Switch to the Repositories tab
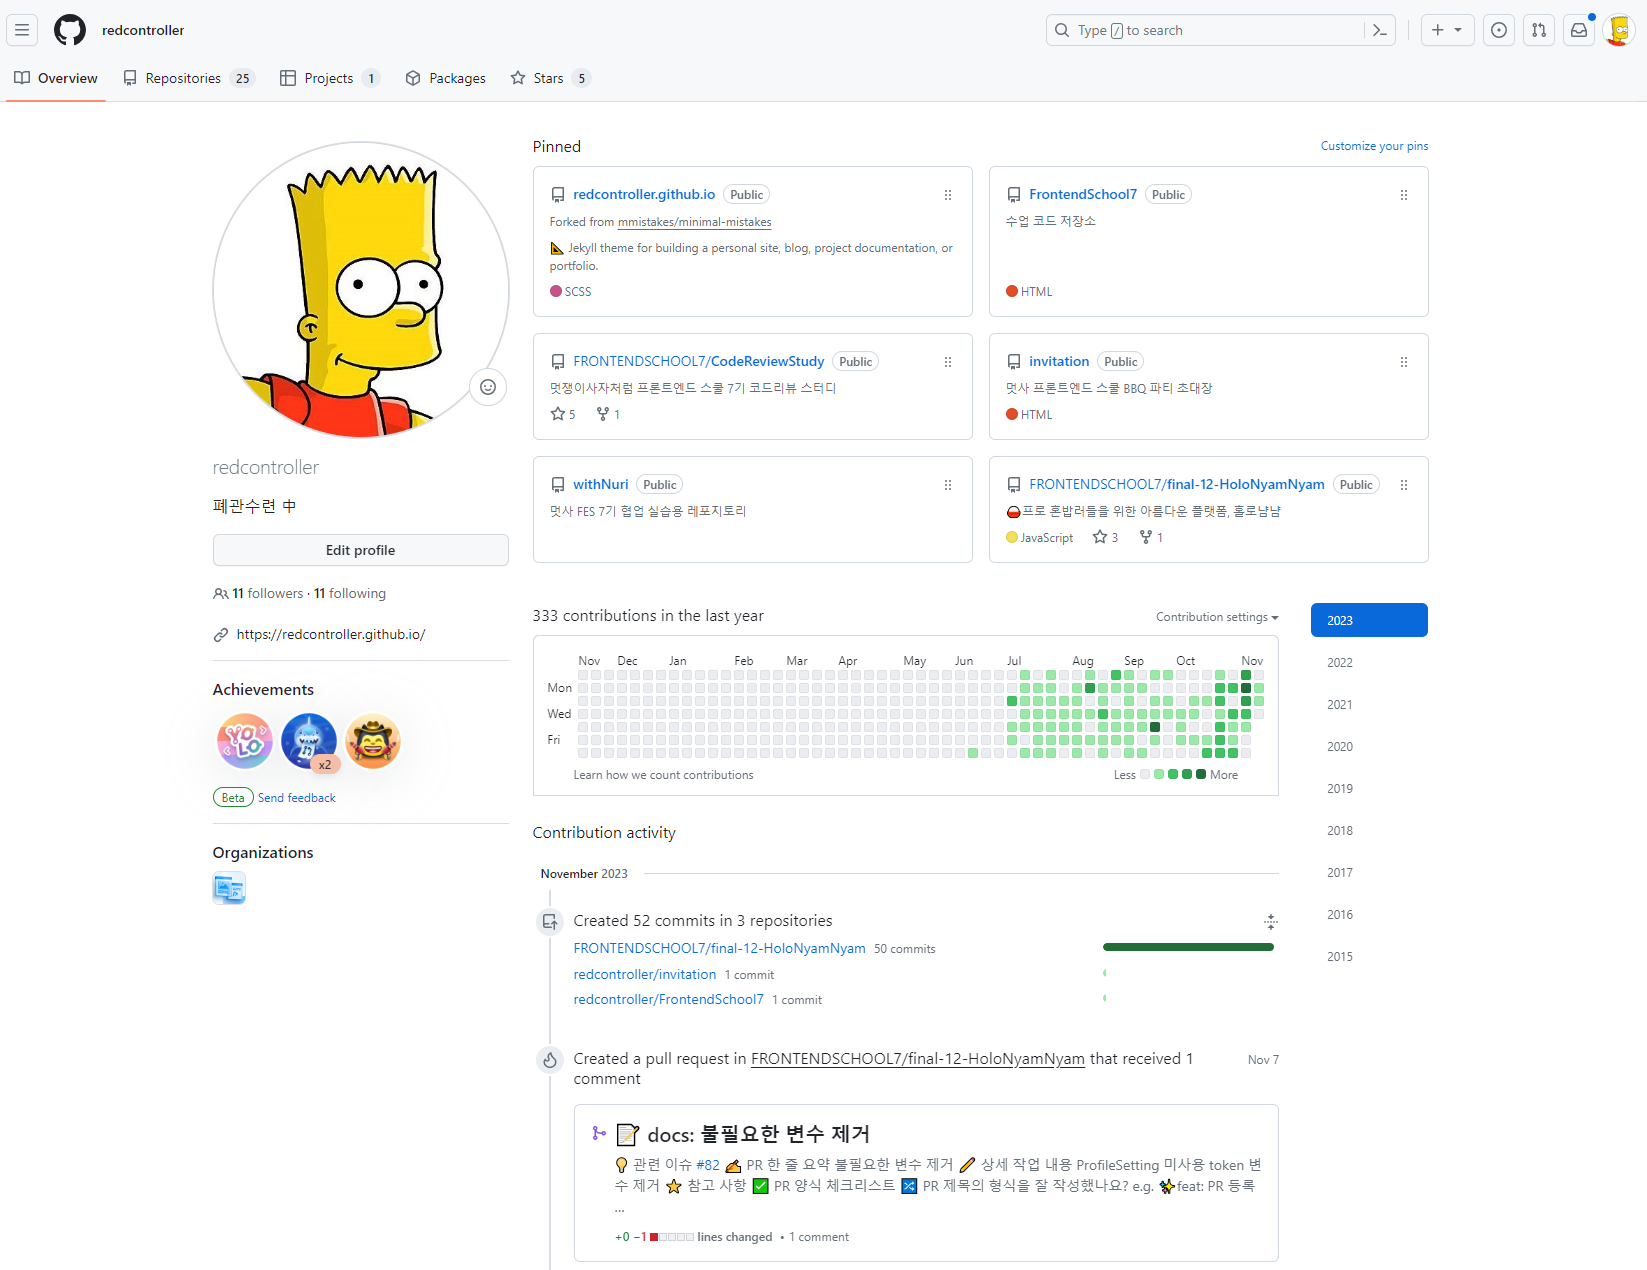 (189, 78)
